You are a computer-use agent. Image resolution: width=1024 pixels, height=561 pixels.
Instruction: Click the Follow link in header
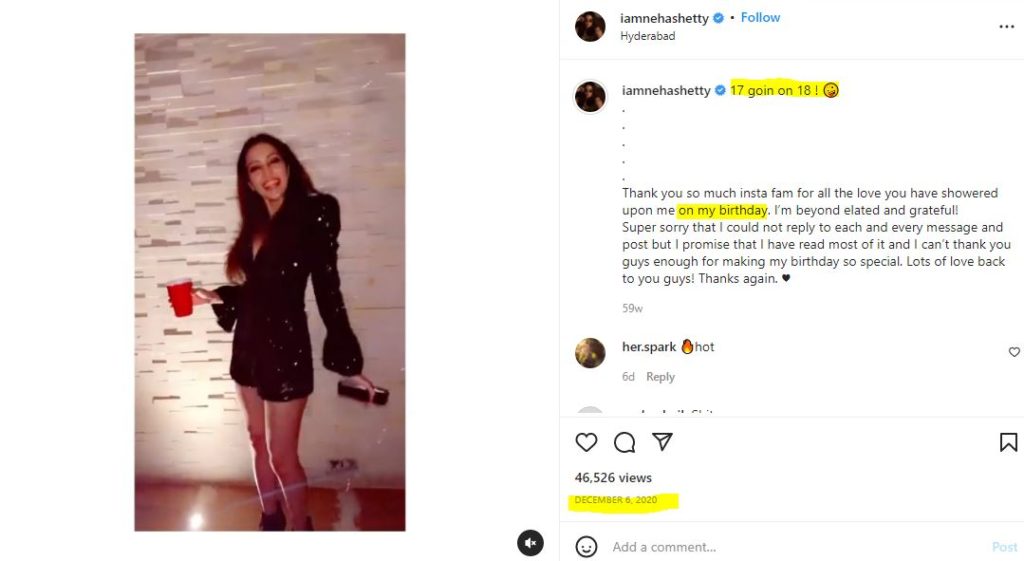coord(760,18)
